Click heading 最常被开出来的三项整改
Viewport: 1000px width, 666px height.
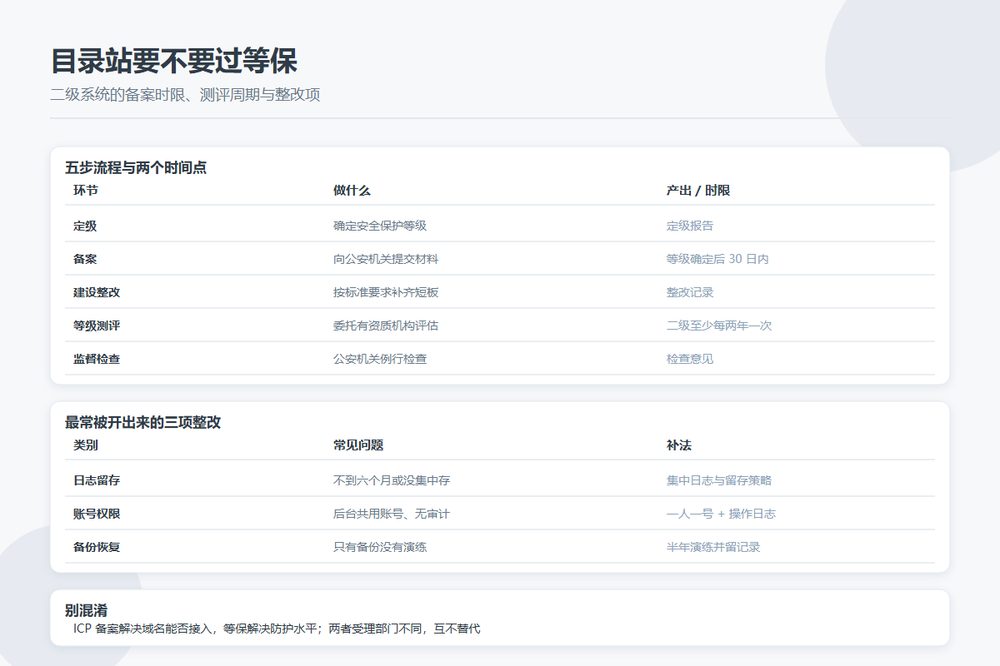click(143, 422)
